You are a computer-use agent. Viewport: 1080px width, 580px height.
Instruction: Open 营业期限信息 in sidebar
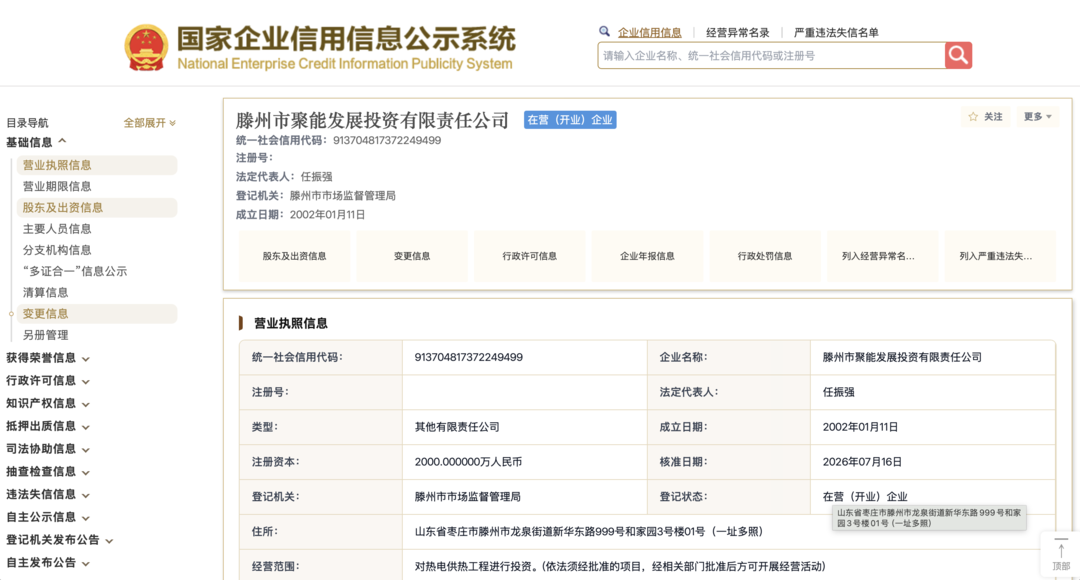click(x=57, y=187)
